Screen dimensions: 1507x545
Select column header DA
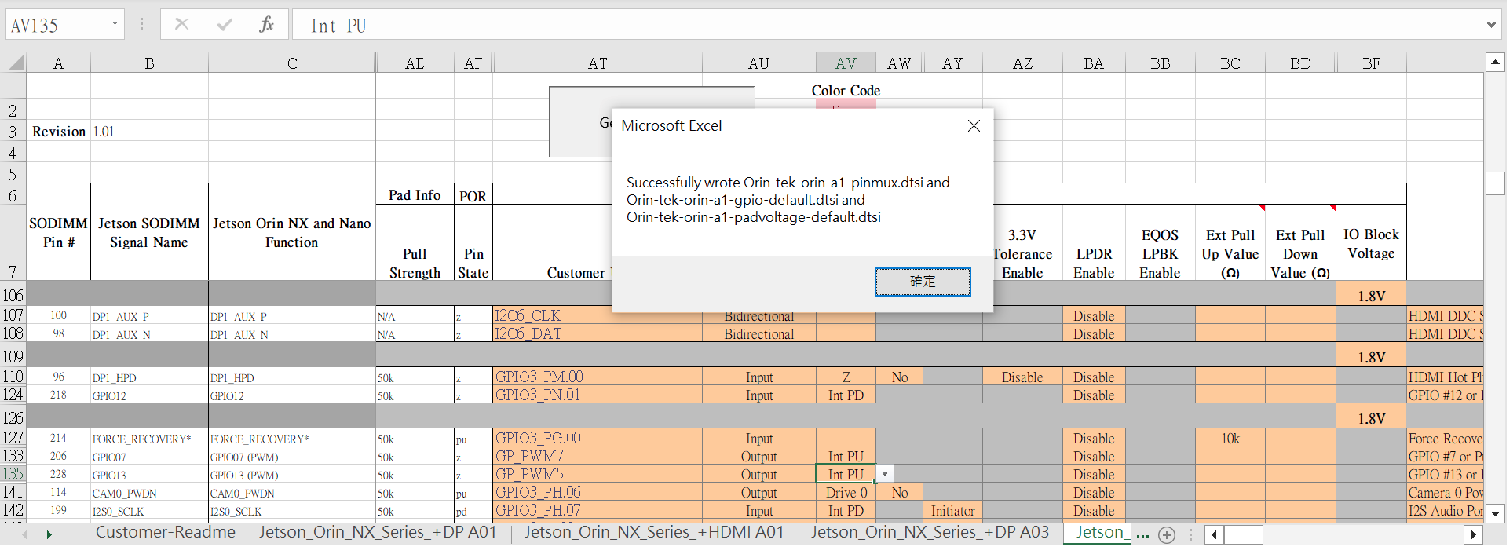1094,63
